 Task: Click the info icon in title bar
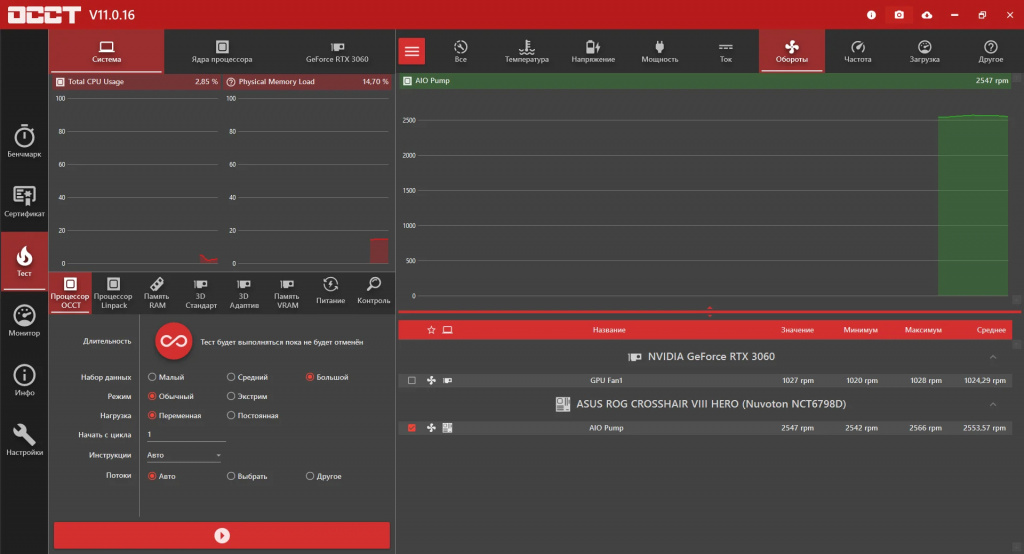coord(871,14)
